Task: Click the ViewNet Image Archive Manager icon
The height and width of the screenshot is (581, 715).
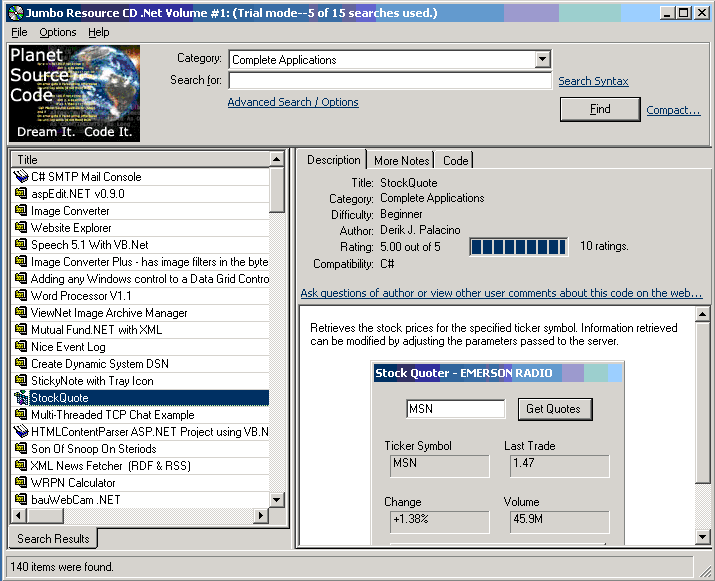Action: tap(21, 312)
